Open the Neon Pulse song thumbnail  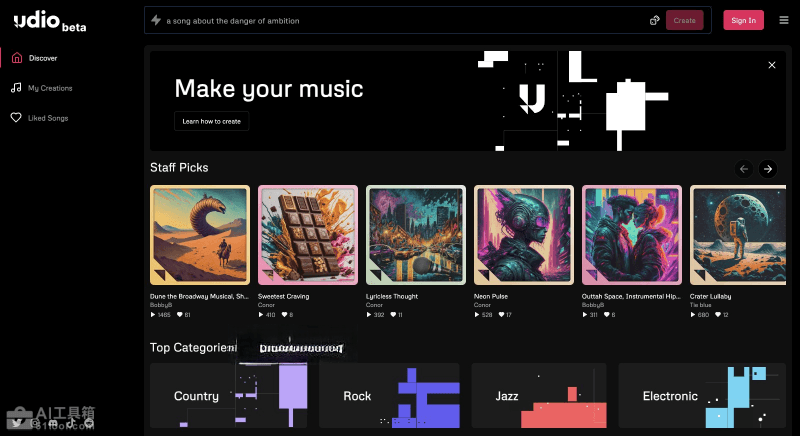click(x=523, y=235)
